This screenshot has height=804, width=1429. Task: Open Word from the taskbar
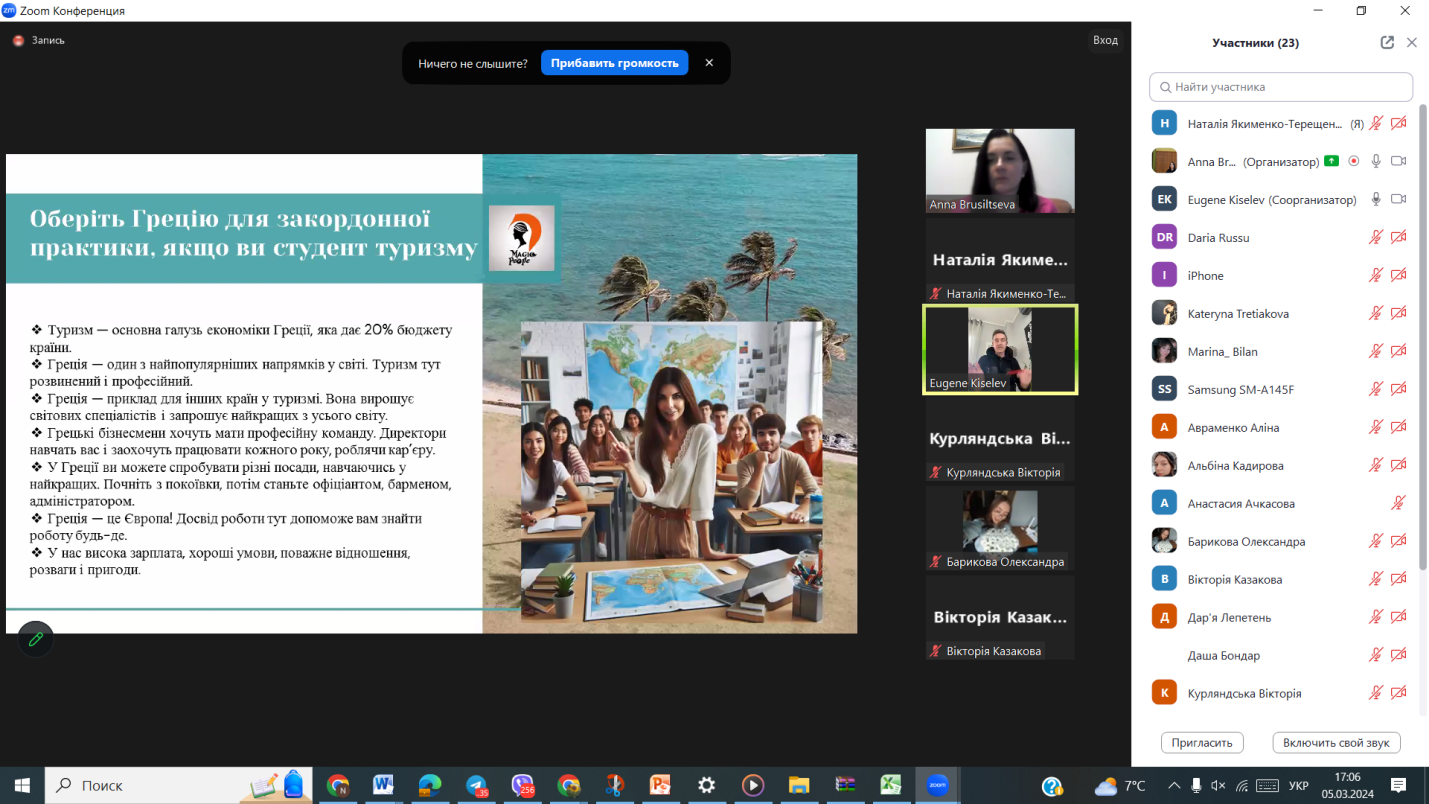[383, 785]
